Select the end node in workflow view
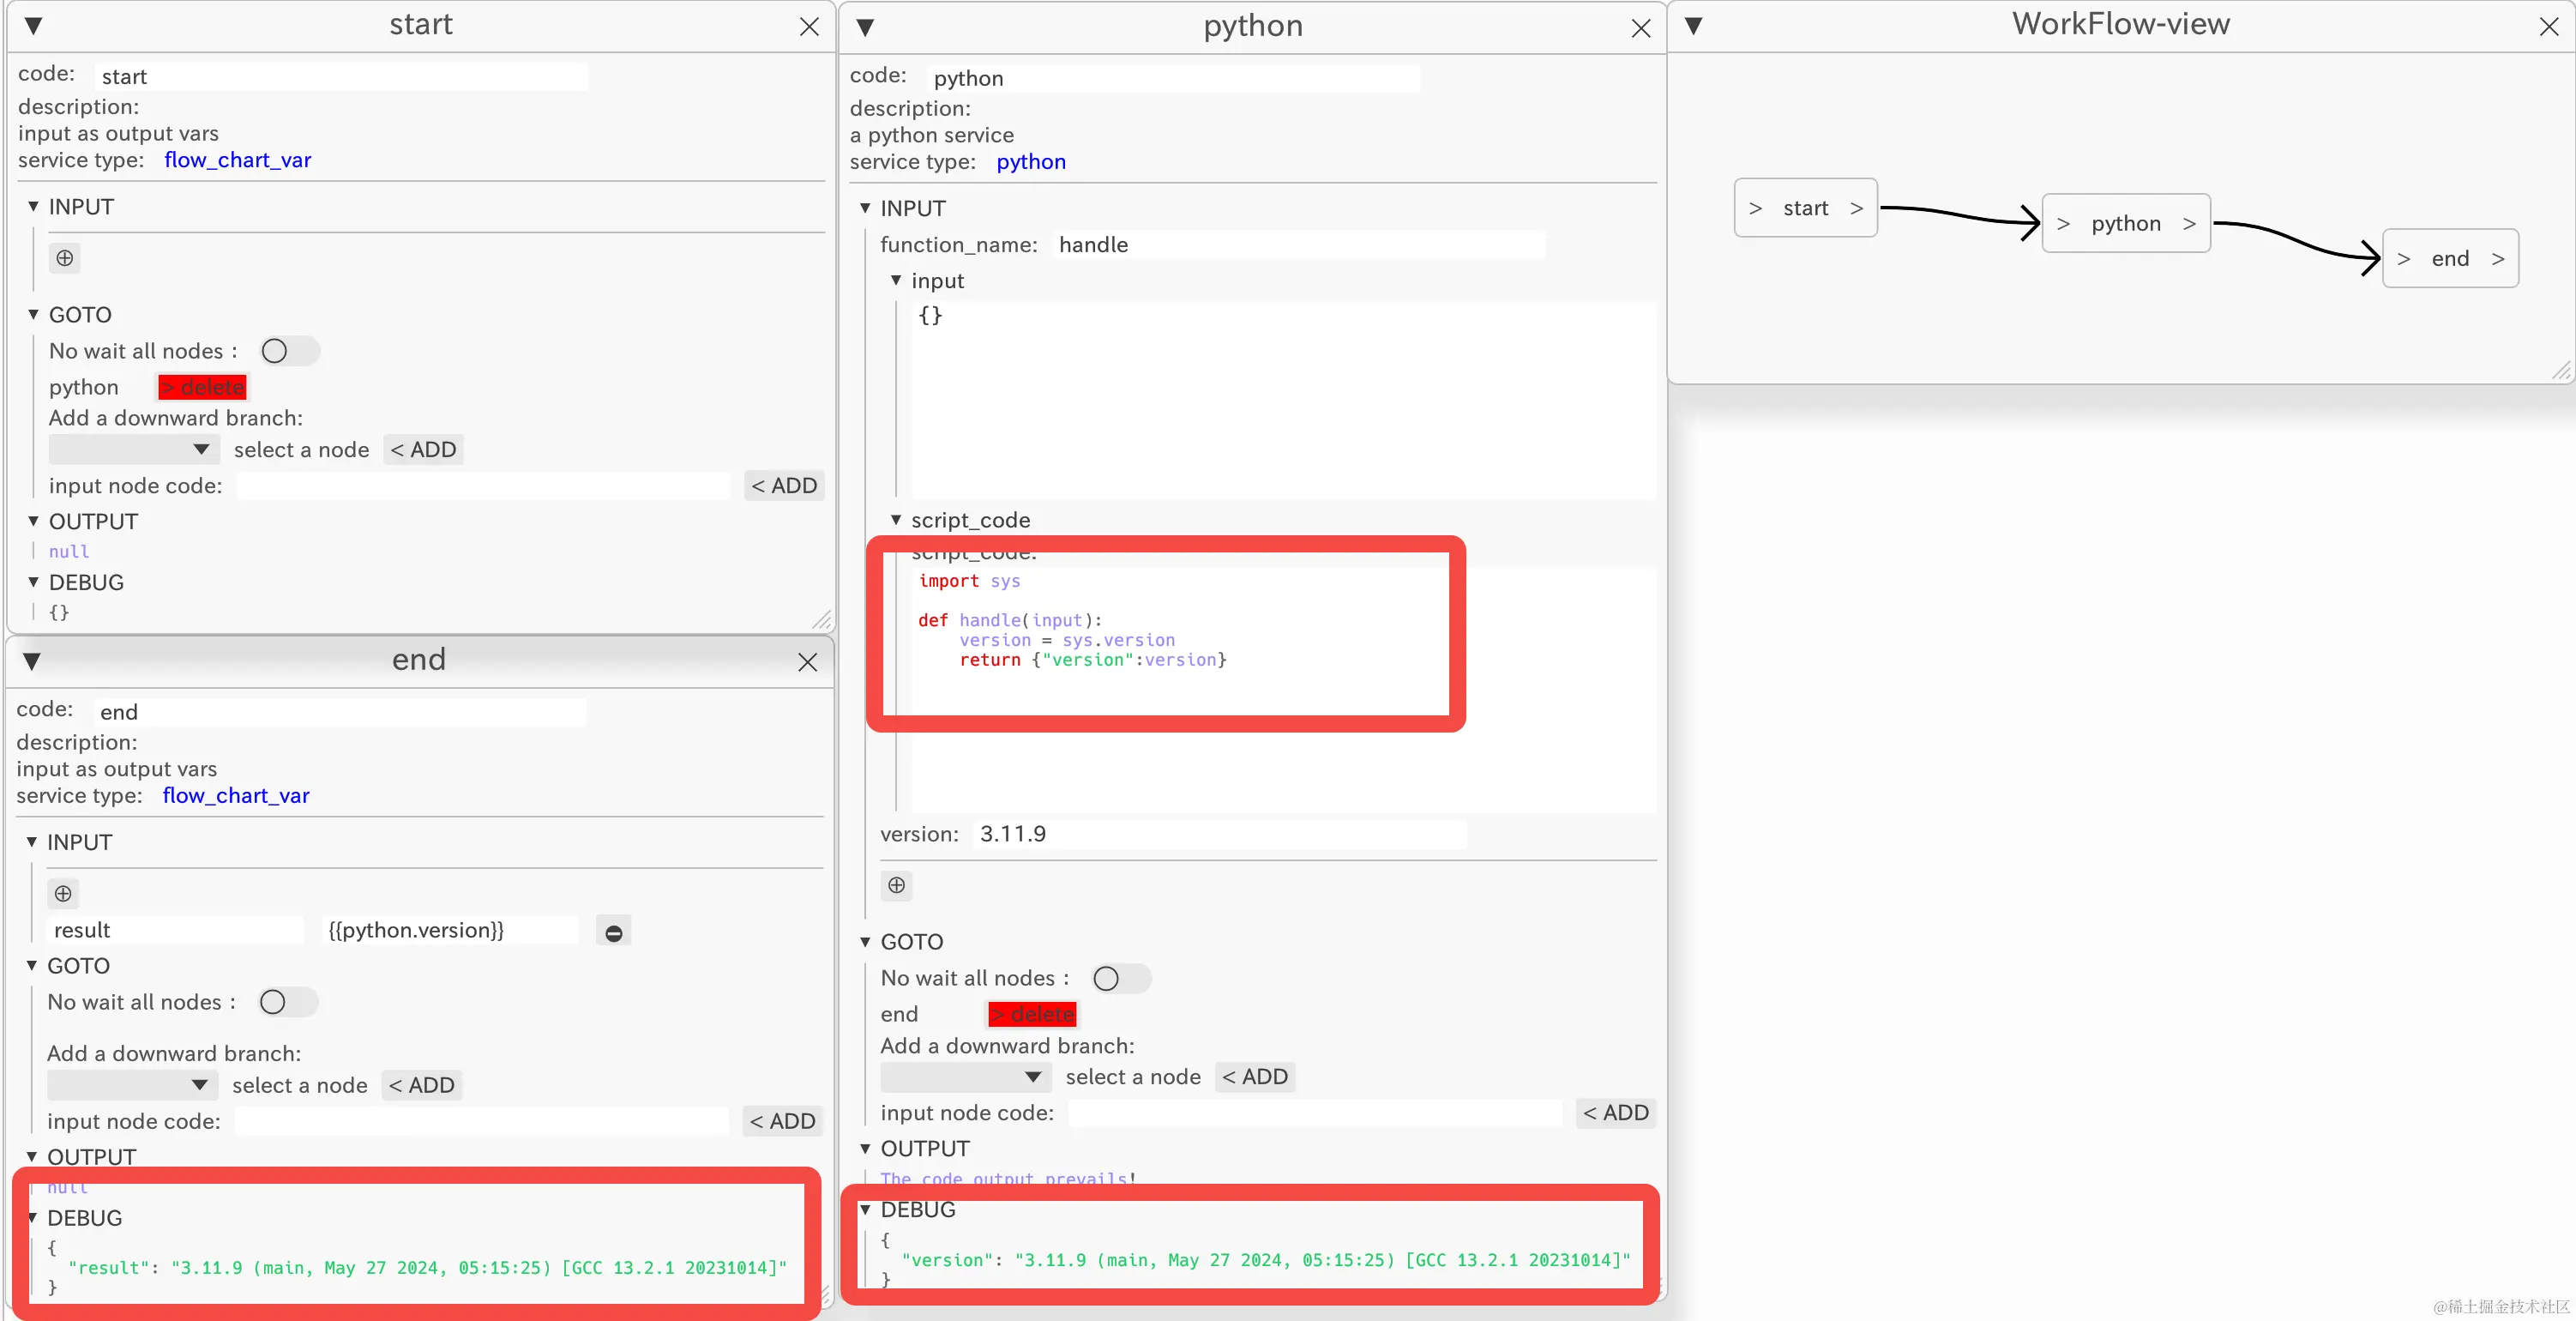Viewport: 2576px width, 1321px height. click(2449, 259)
